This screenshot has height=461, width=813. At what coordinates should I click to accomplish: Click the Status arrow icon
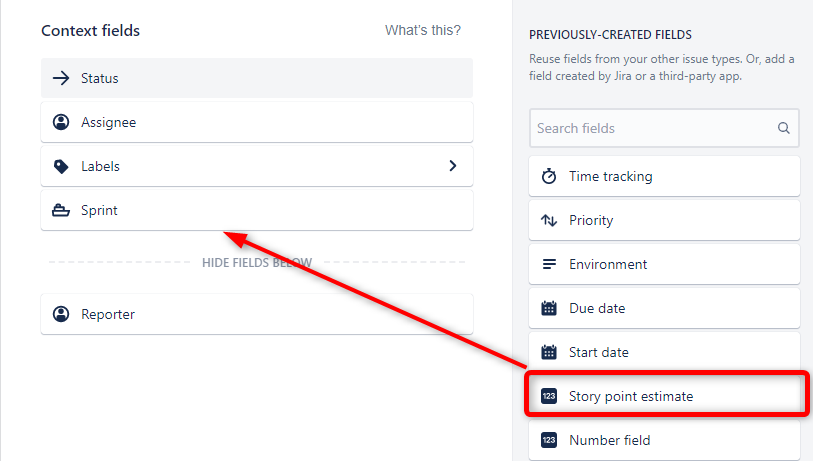click(x=61, y=78)
